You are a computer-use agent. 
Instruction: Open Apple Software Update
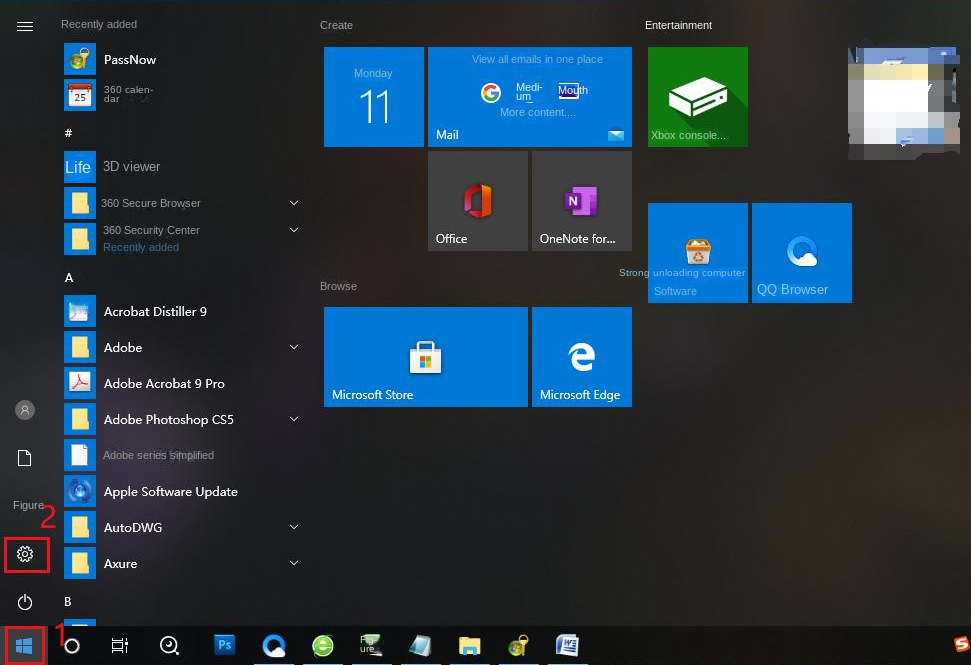(182, 492)
